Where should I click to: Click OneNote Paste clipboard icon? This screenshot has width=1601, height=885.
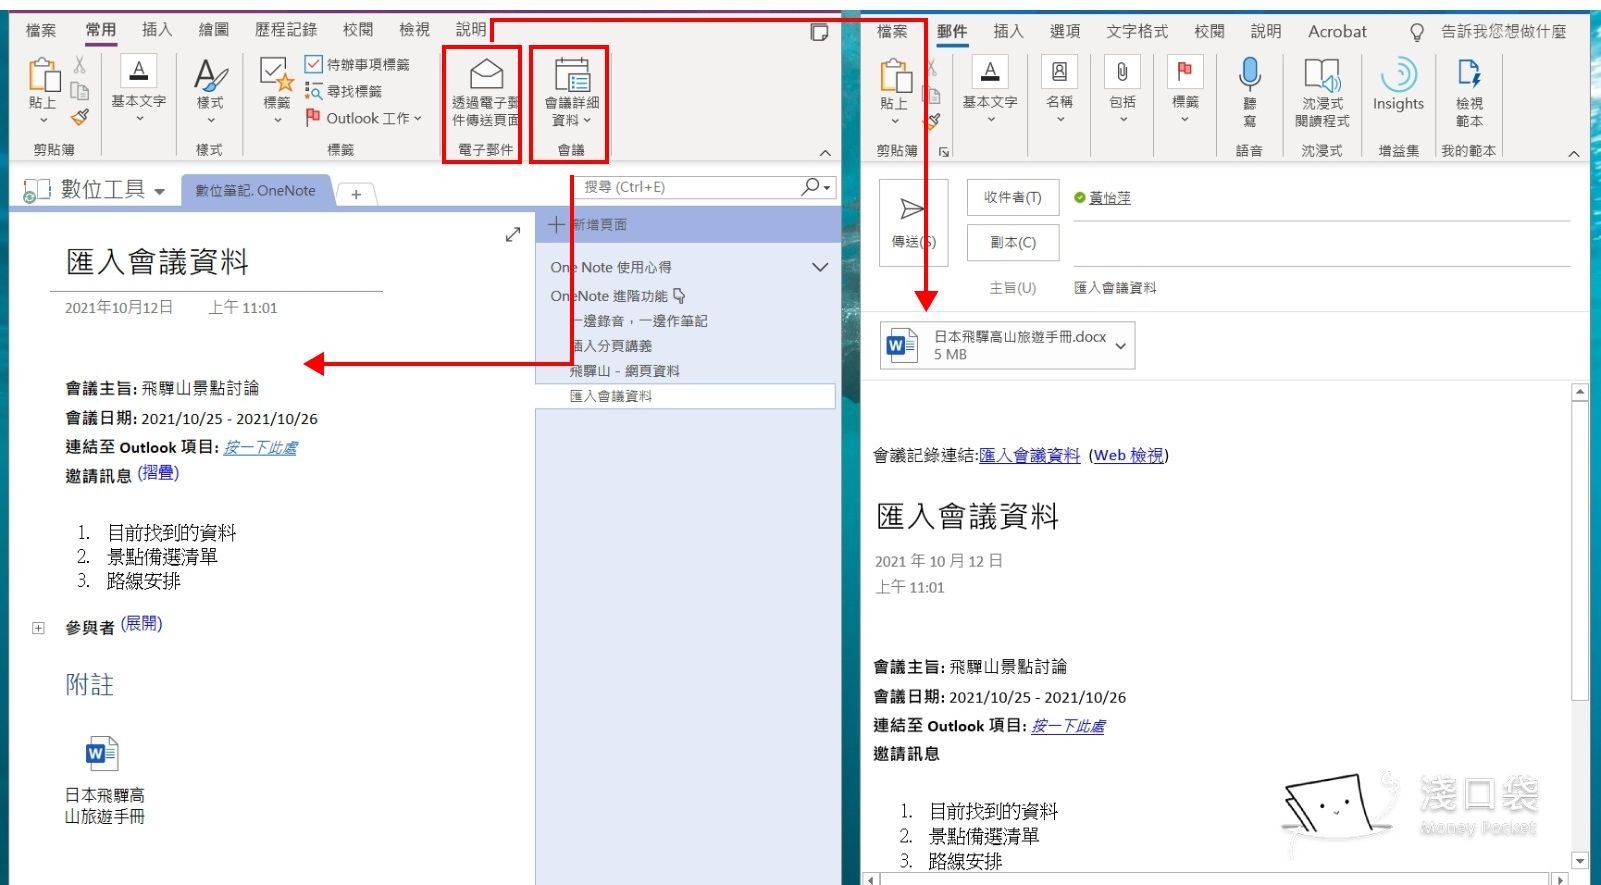click(x=43, y=75)
